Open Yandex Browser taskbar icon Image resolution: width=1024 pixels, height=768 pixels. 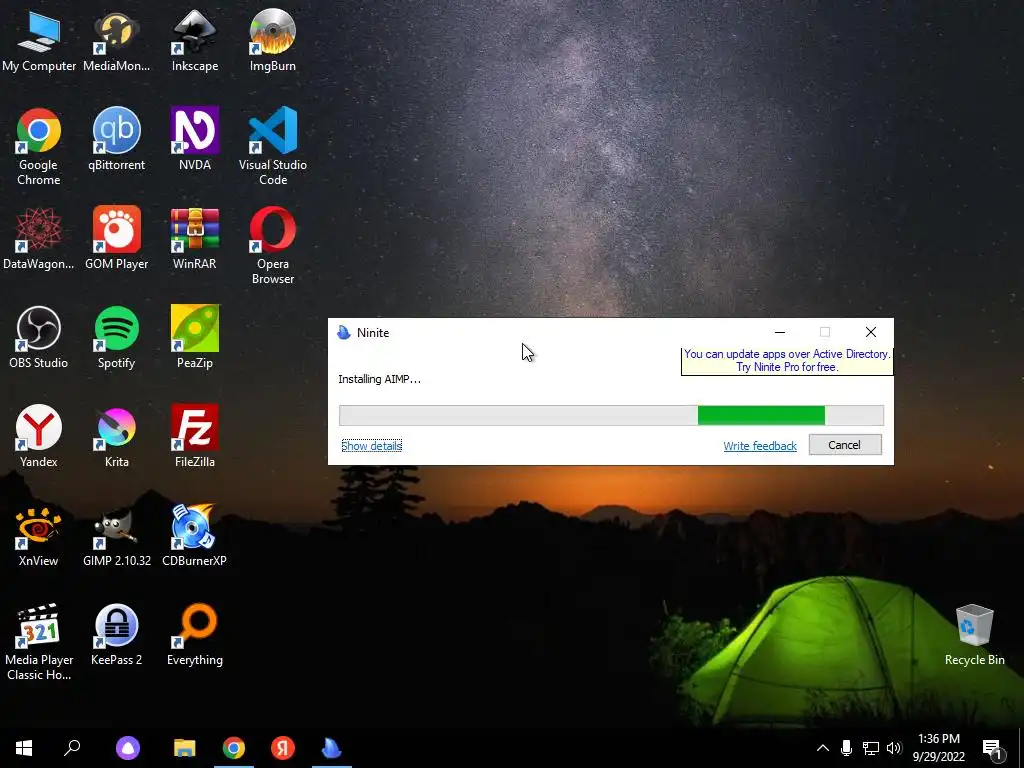[283, 748]
